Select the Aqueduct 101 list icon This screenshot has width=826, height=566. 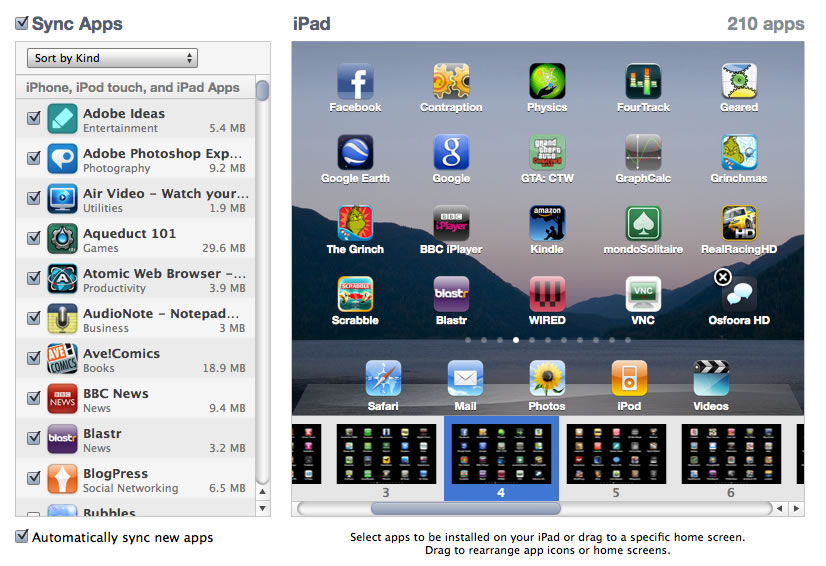tap(62, 238)
